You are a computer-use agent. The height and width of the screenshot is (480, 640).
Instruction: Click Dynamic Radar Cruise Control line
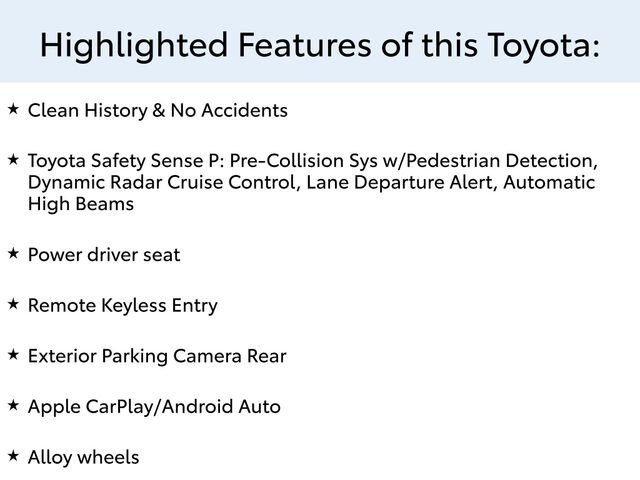coord(311,182)
